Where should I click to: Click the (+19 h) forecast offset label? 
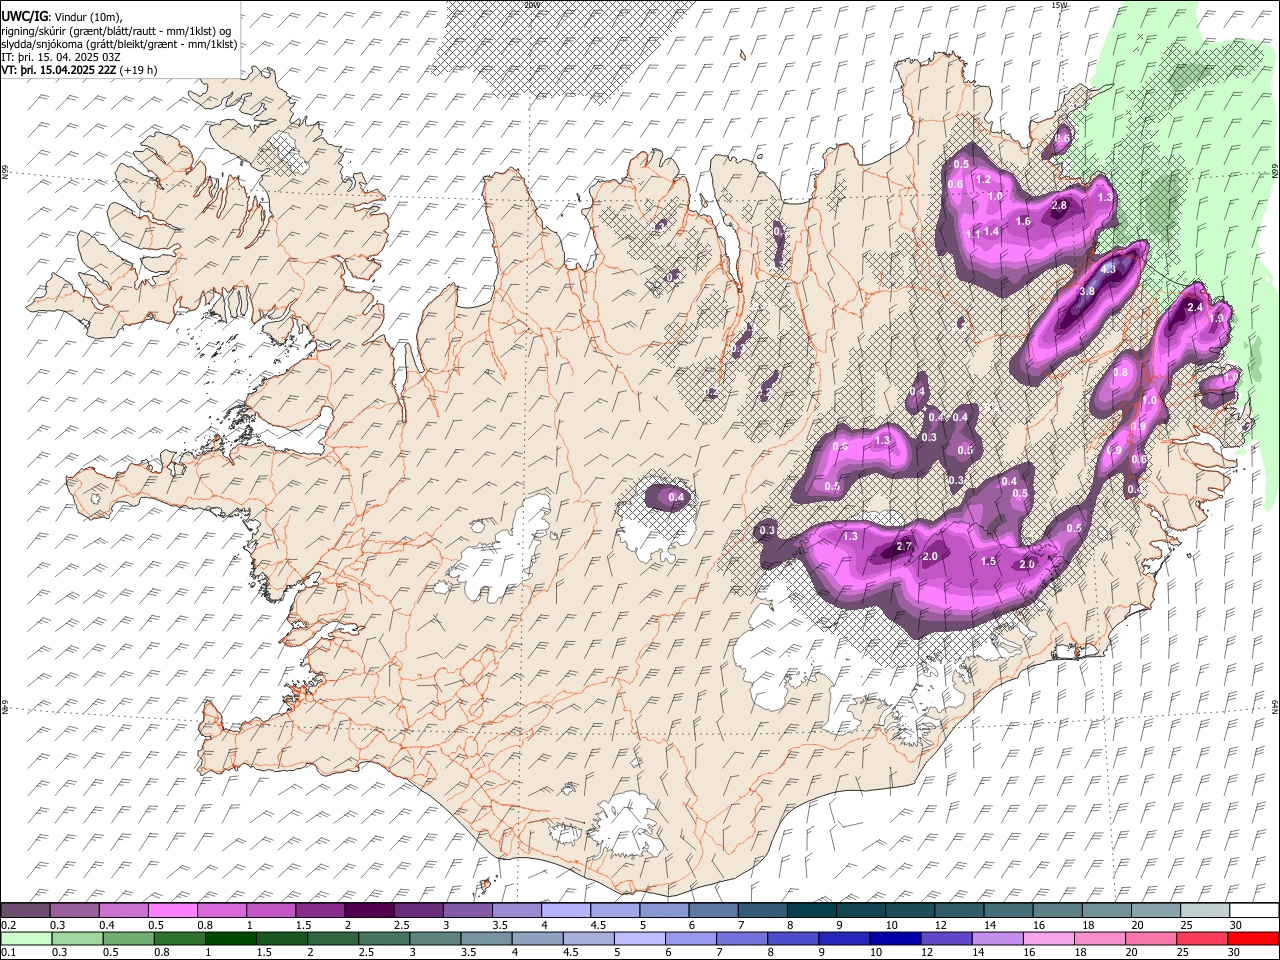[x=136, y=70]
